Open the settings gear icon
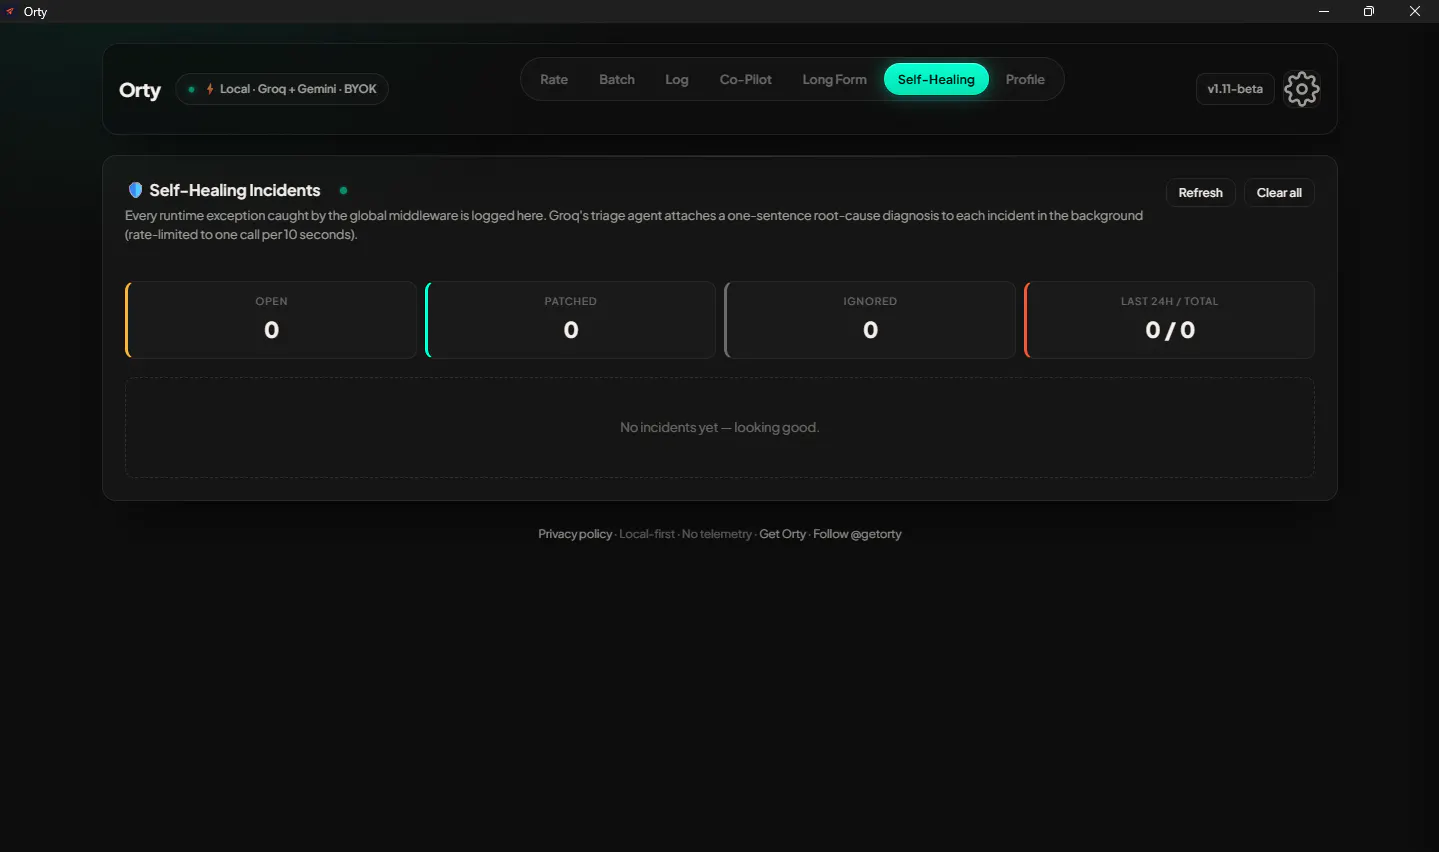Viewport: 1439px width, 852px height. tap(1301, 89)
